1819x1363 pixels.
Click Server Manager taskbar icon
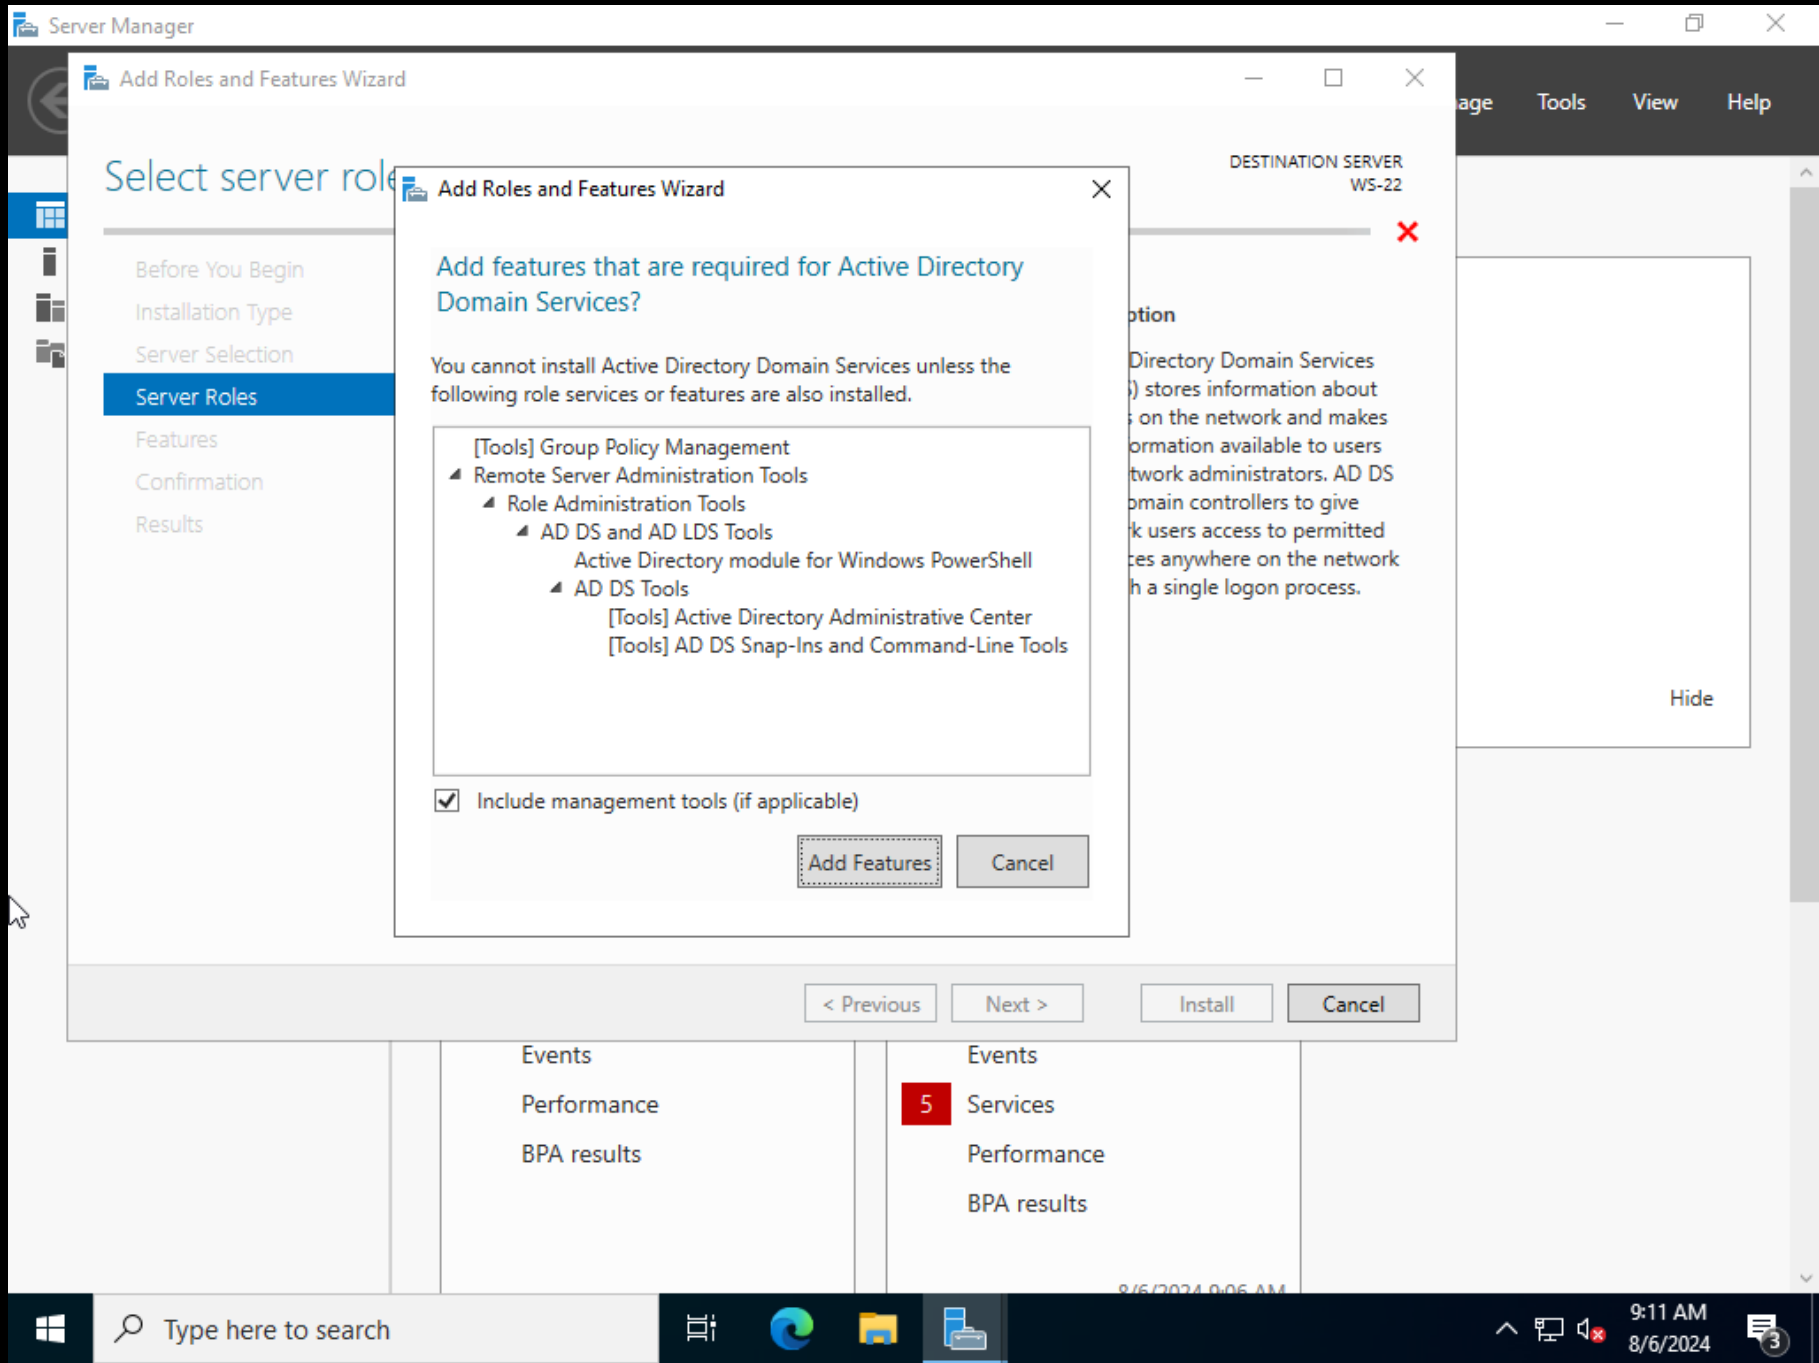pos(964,1329)
